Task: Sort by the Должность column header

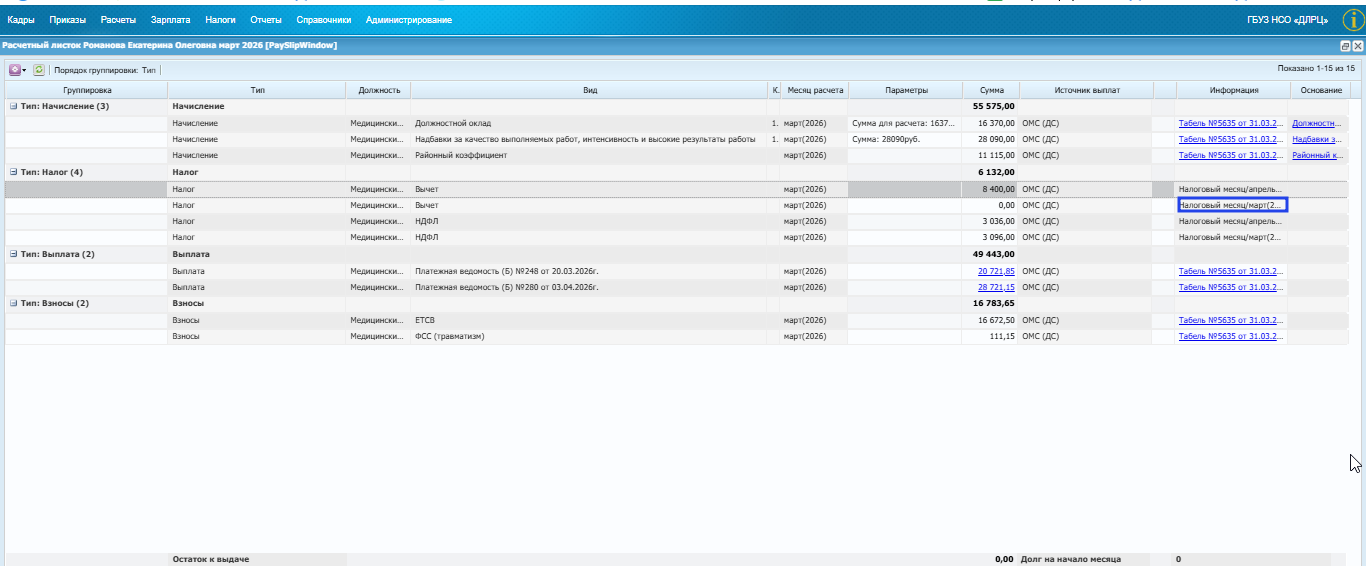Action: point(378,90)
